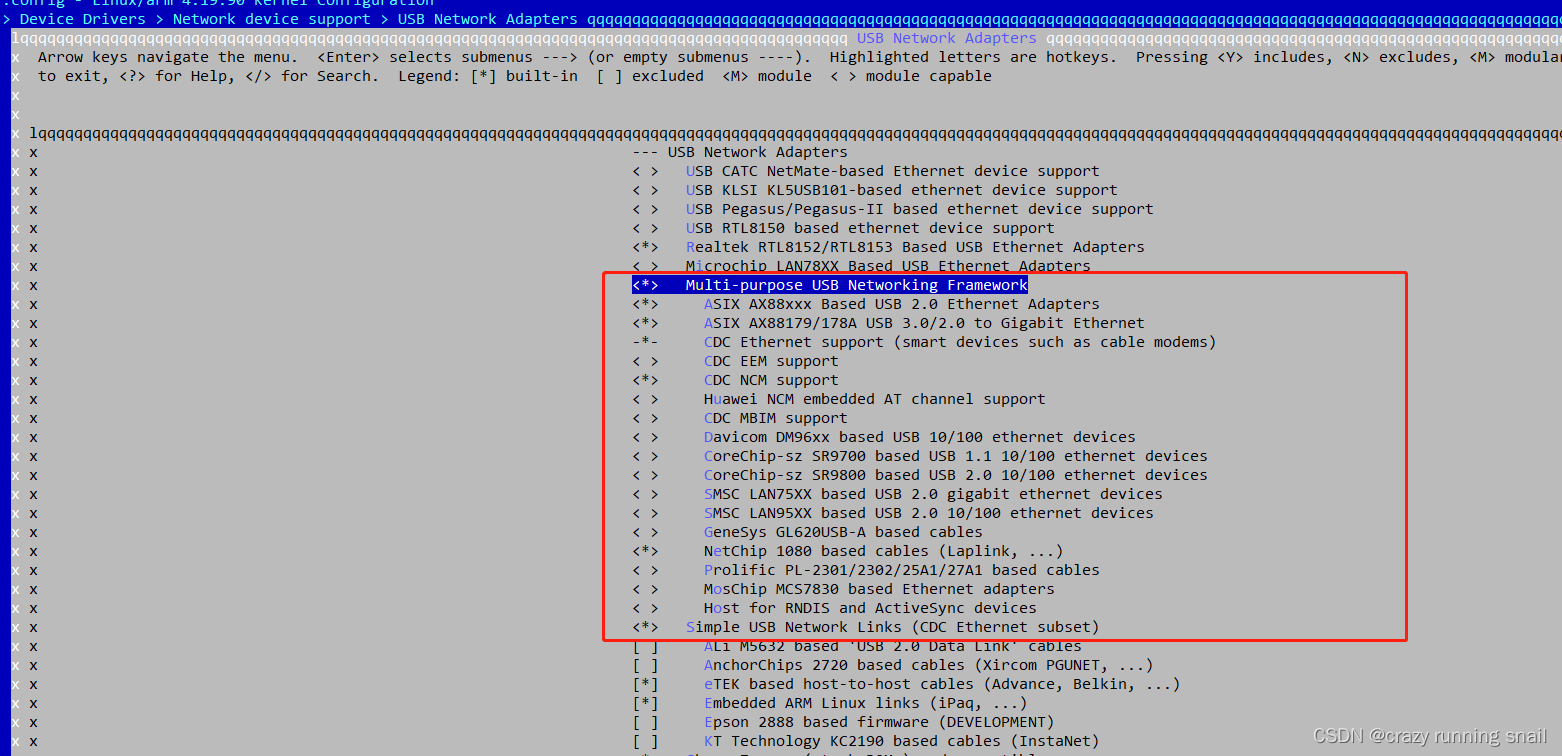The height and width of the screenshot is (756, 1562).
Task: Toggle Davicom DM96xx based USB 10/100 ethernet
Action: 884,437
